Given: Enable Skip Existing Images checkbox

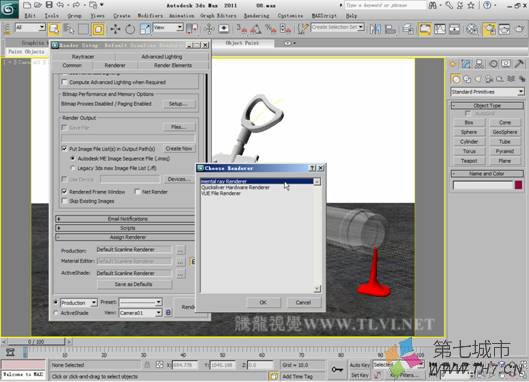Looking at the screenshot, I should pos(64,201).
